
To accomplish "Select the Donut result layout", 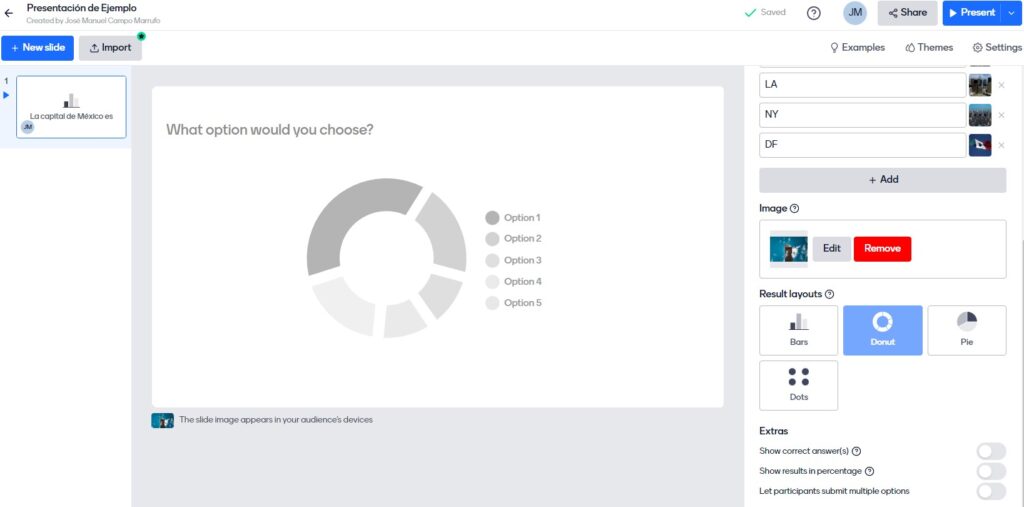I will 882,330.
